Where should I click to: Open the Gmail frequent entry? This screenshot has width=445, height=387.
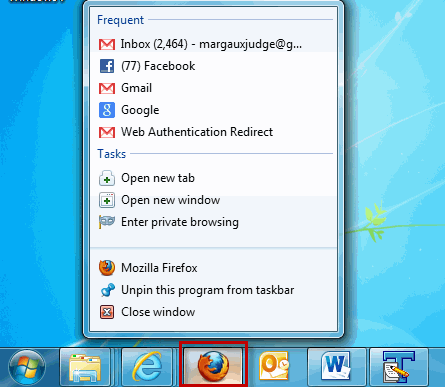coord(213,88)
